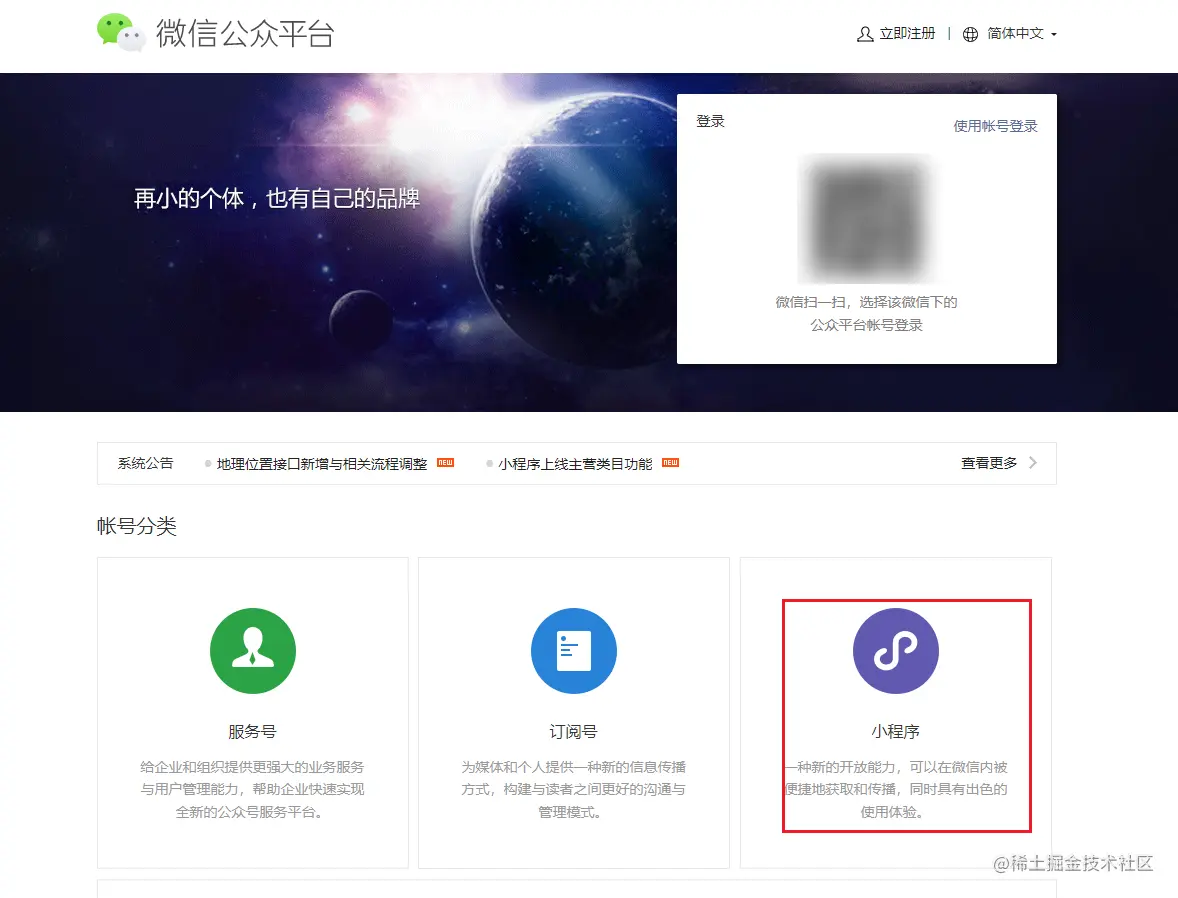Click the 小程序 description paragraph

point(896,789)
